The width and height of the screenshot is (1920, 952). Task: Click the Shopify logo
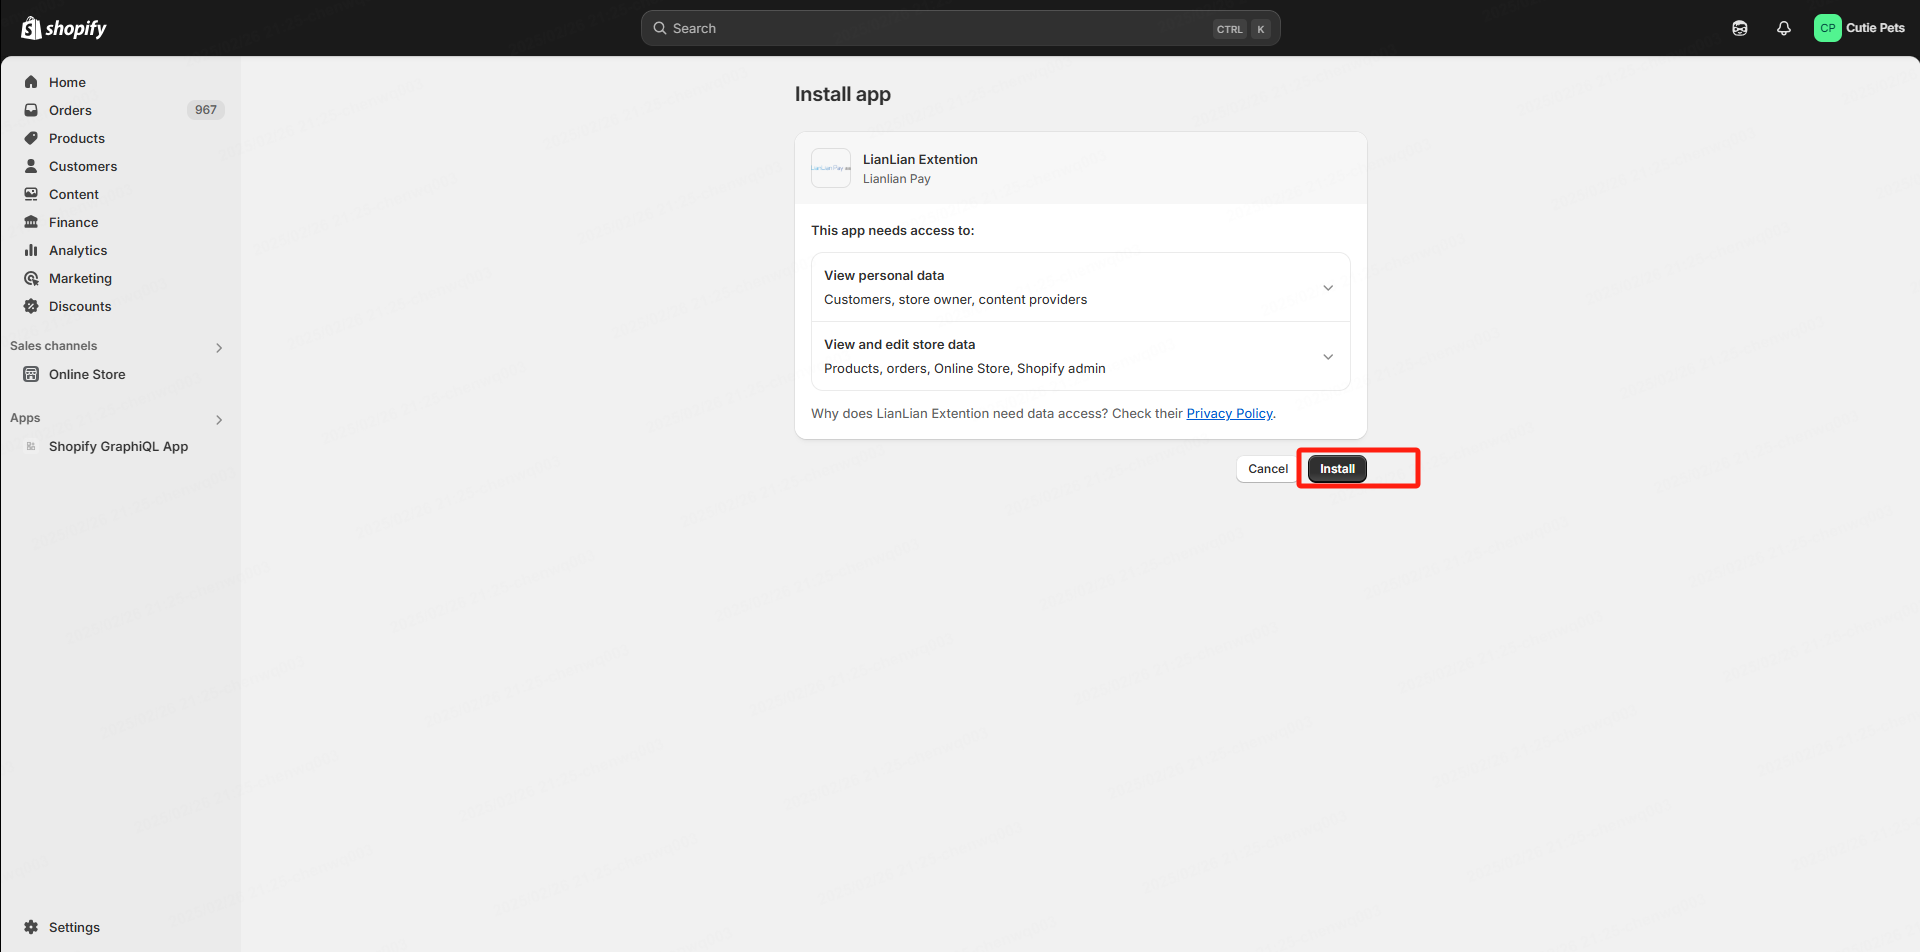coord(64,28)
